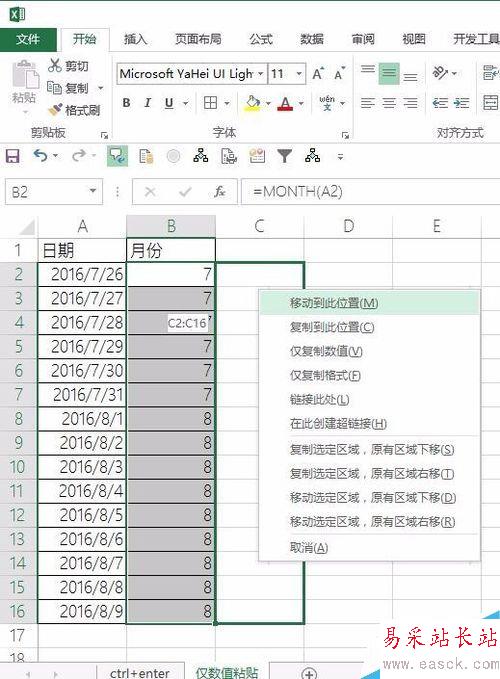Toggle top vertical alignment
The height and width of the screenshot is (679, 500).
[368, 69]
